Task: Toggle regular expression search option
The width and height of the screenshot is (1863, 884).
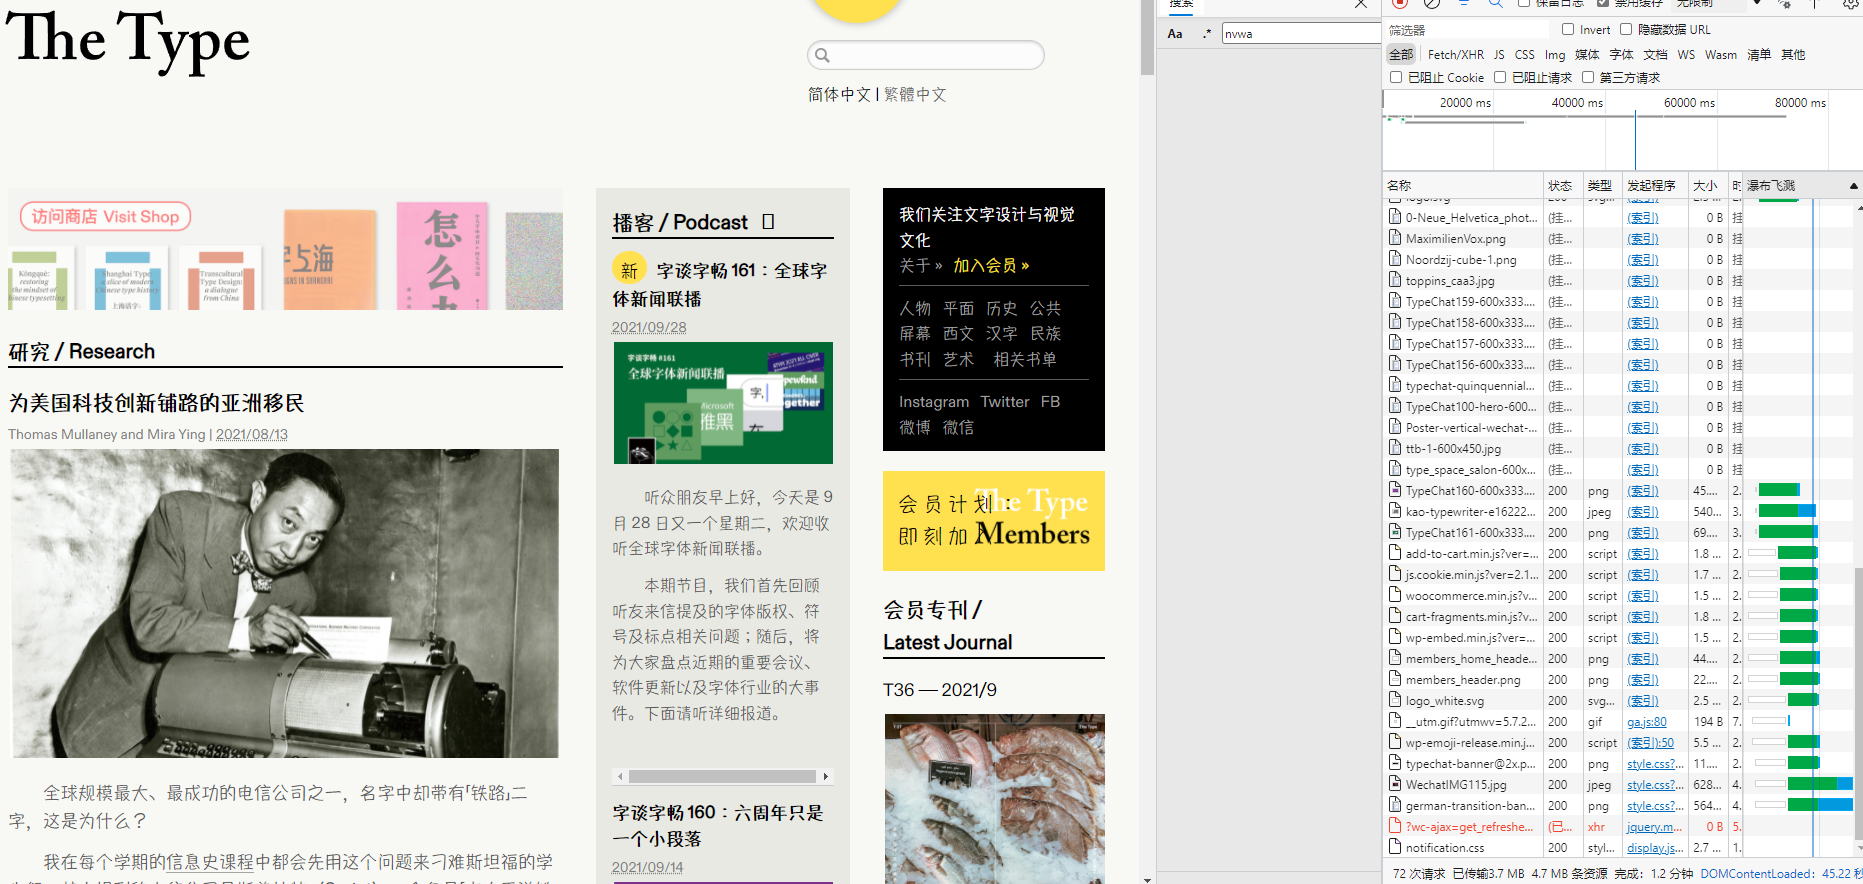Action: pos(1207,34)
